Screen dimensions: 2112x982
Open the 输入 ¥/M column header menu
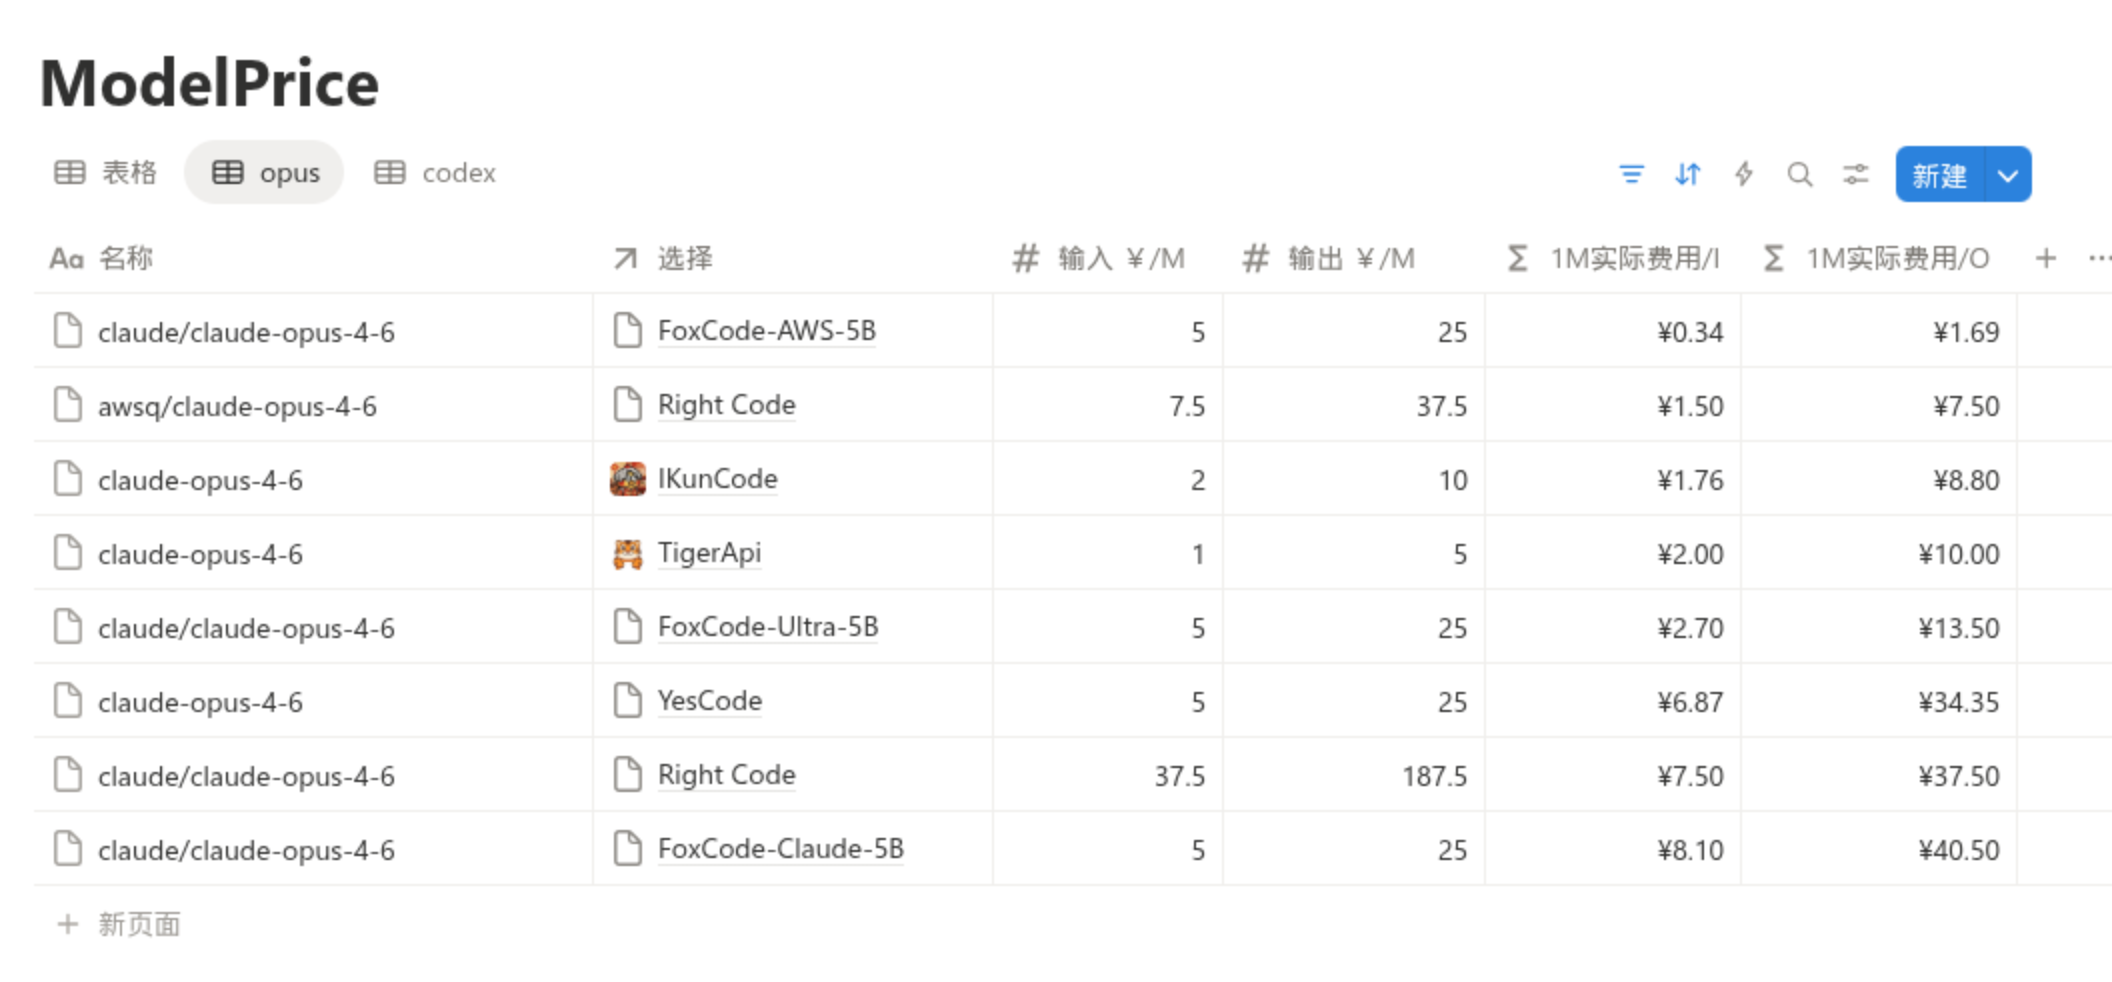pos(1120,259)
